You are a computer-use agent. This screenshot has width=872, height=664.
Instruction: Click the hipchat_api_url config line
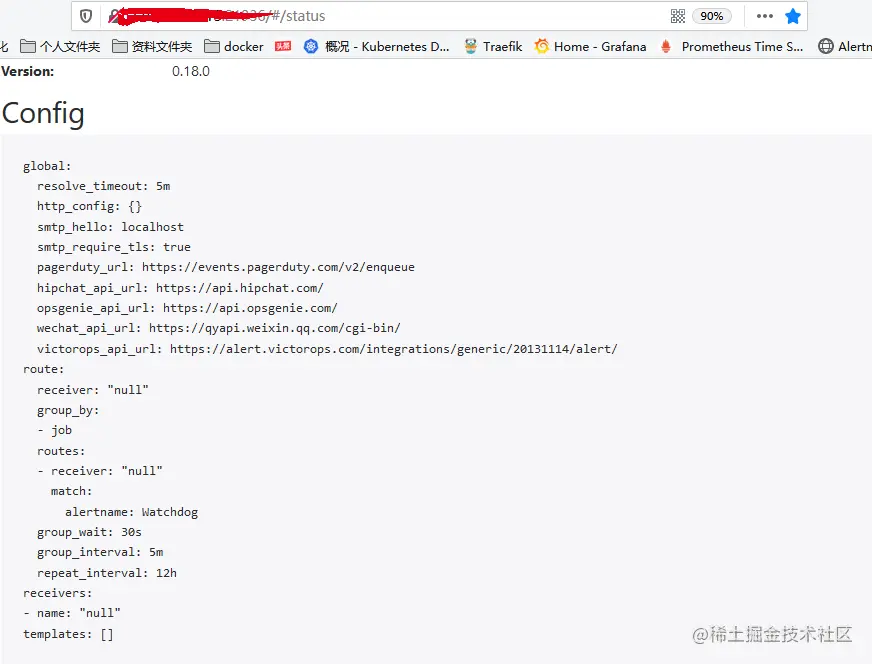coord(180,288)
